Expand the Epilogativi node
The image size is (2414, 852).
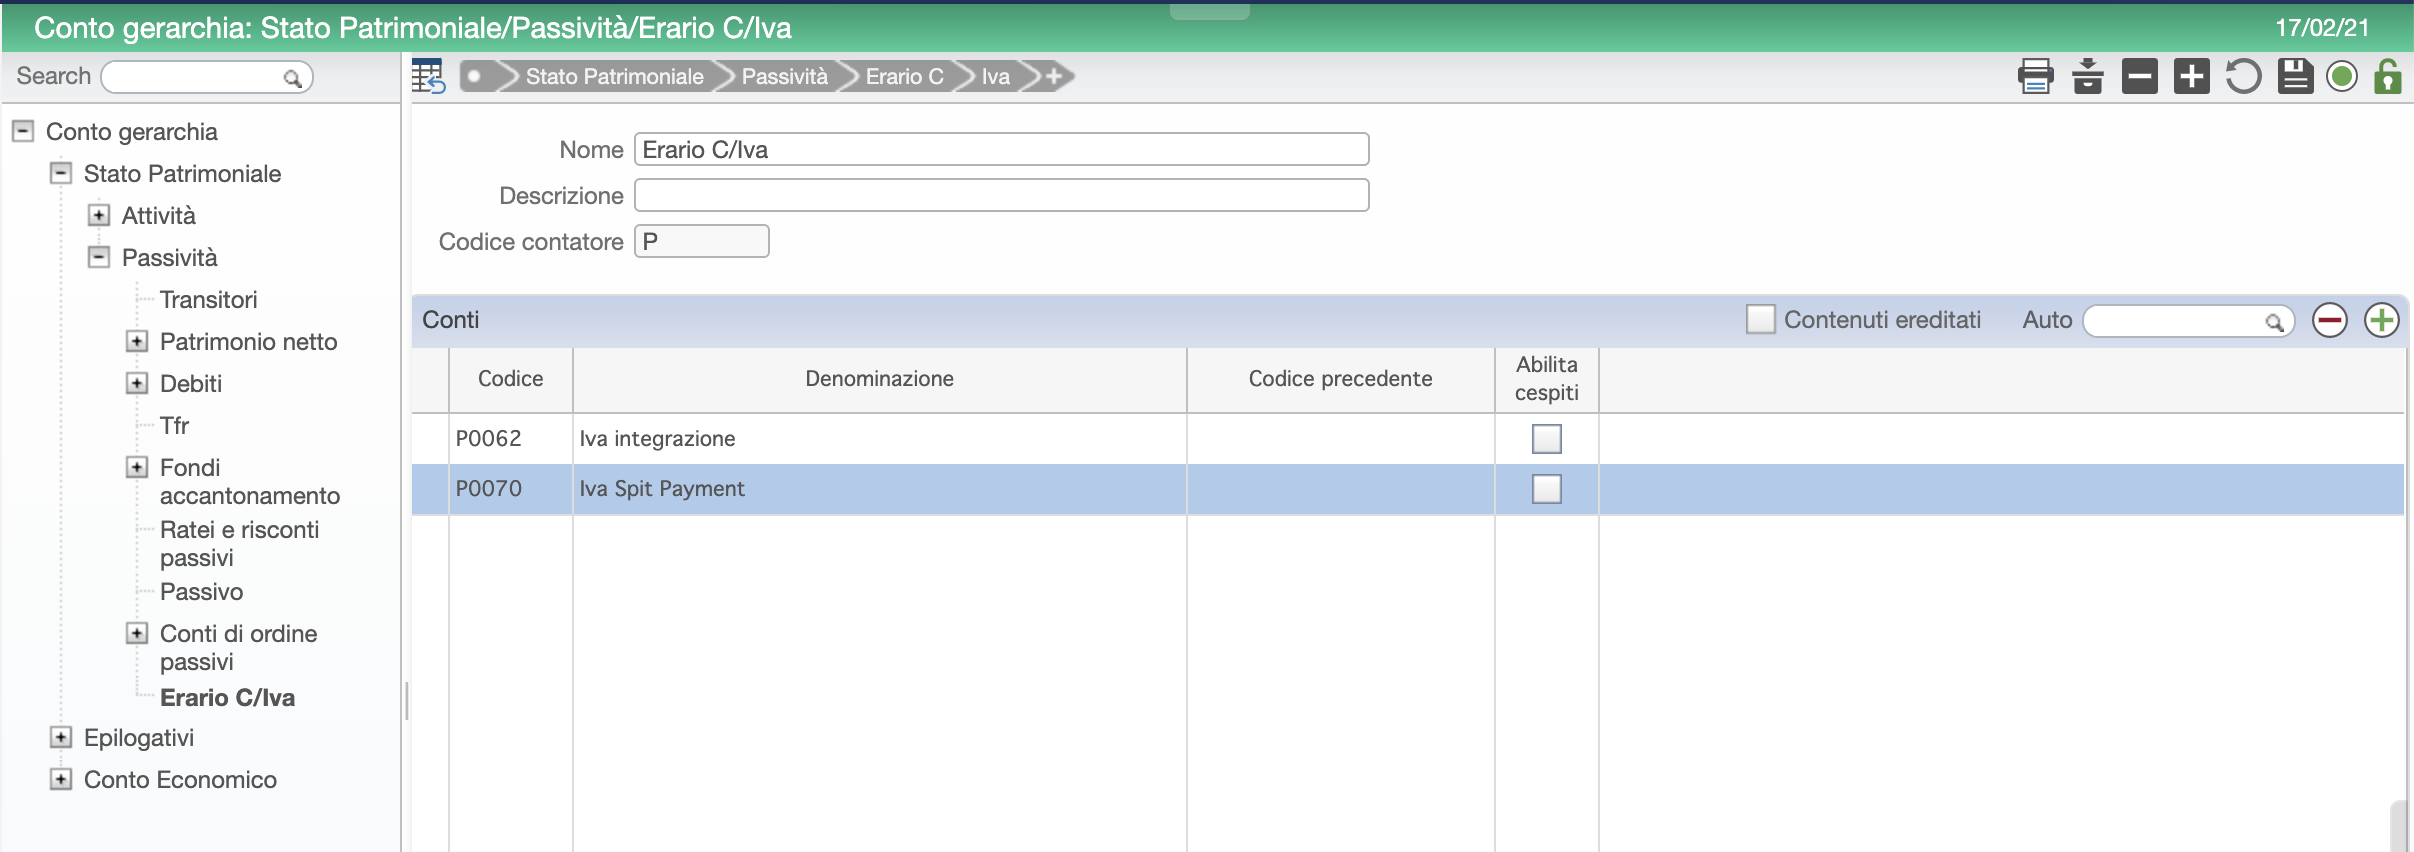pos(61,737)
